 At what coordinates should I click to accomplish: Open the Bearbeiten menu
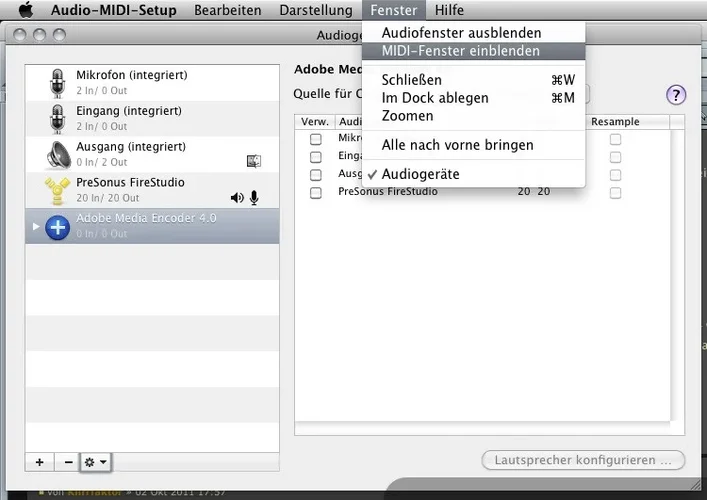coord(228,10)
